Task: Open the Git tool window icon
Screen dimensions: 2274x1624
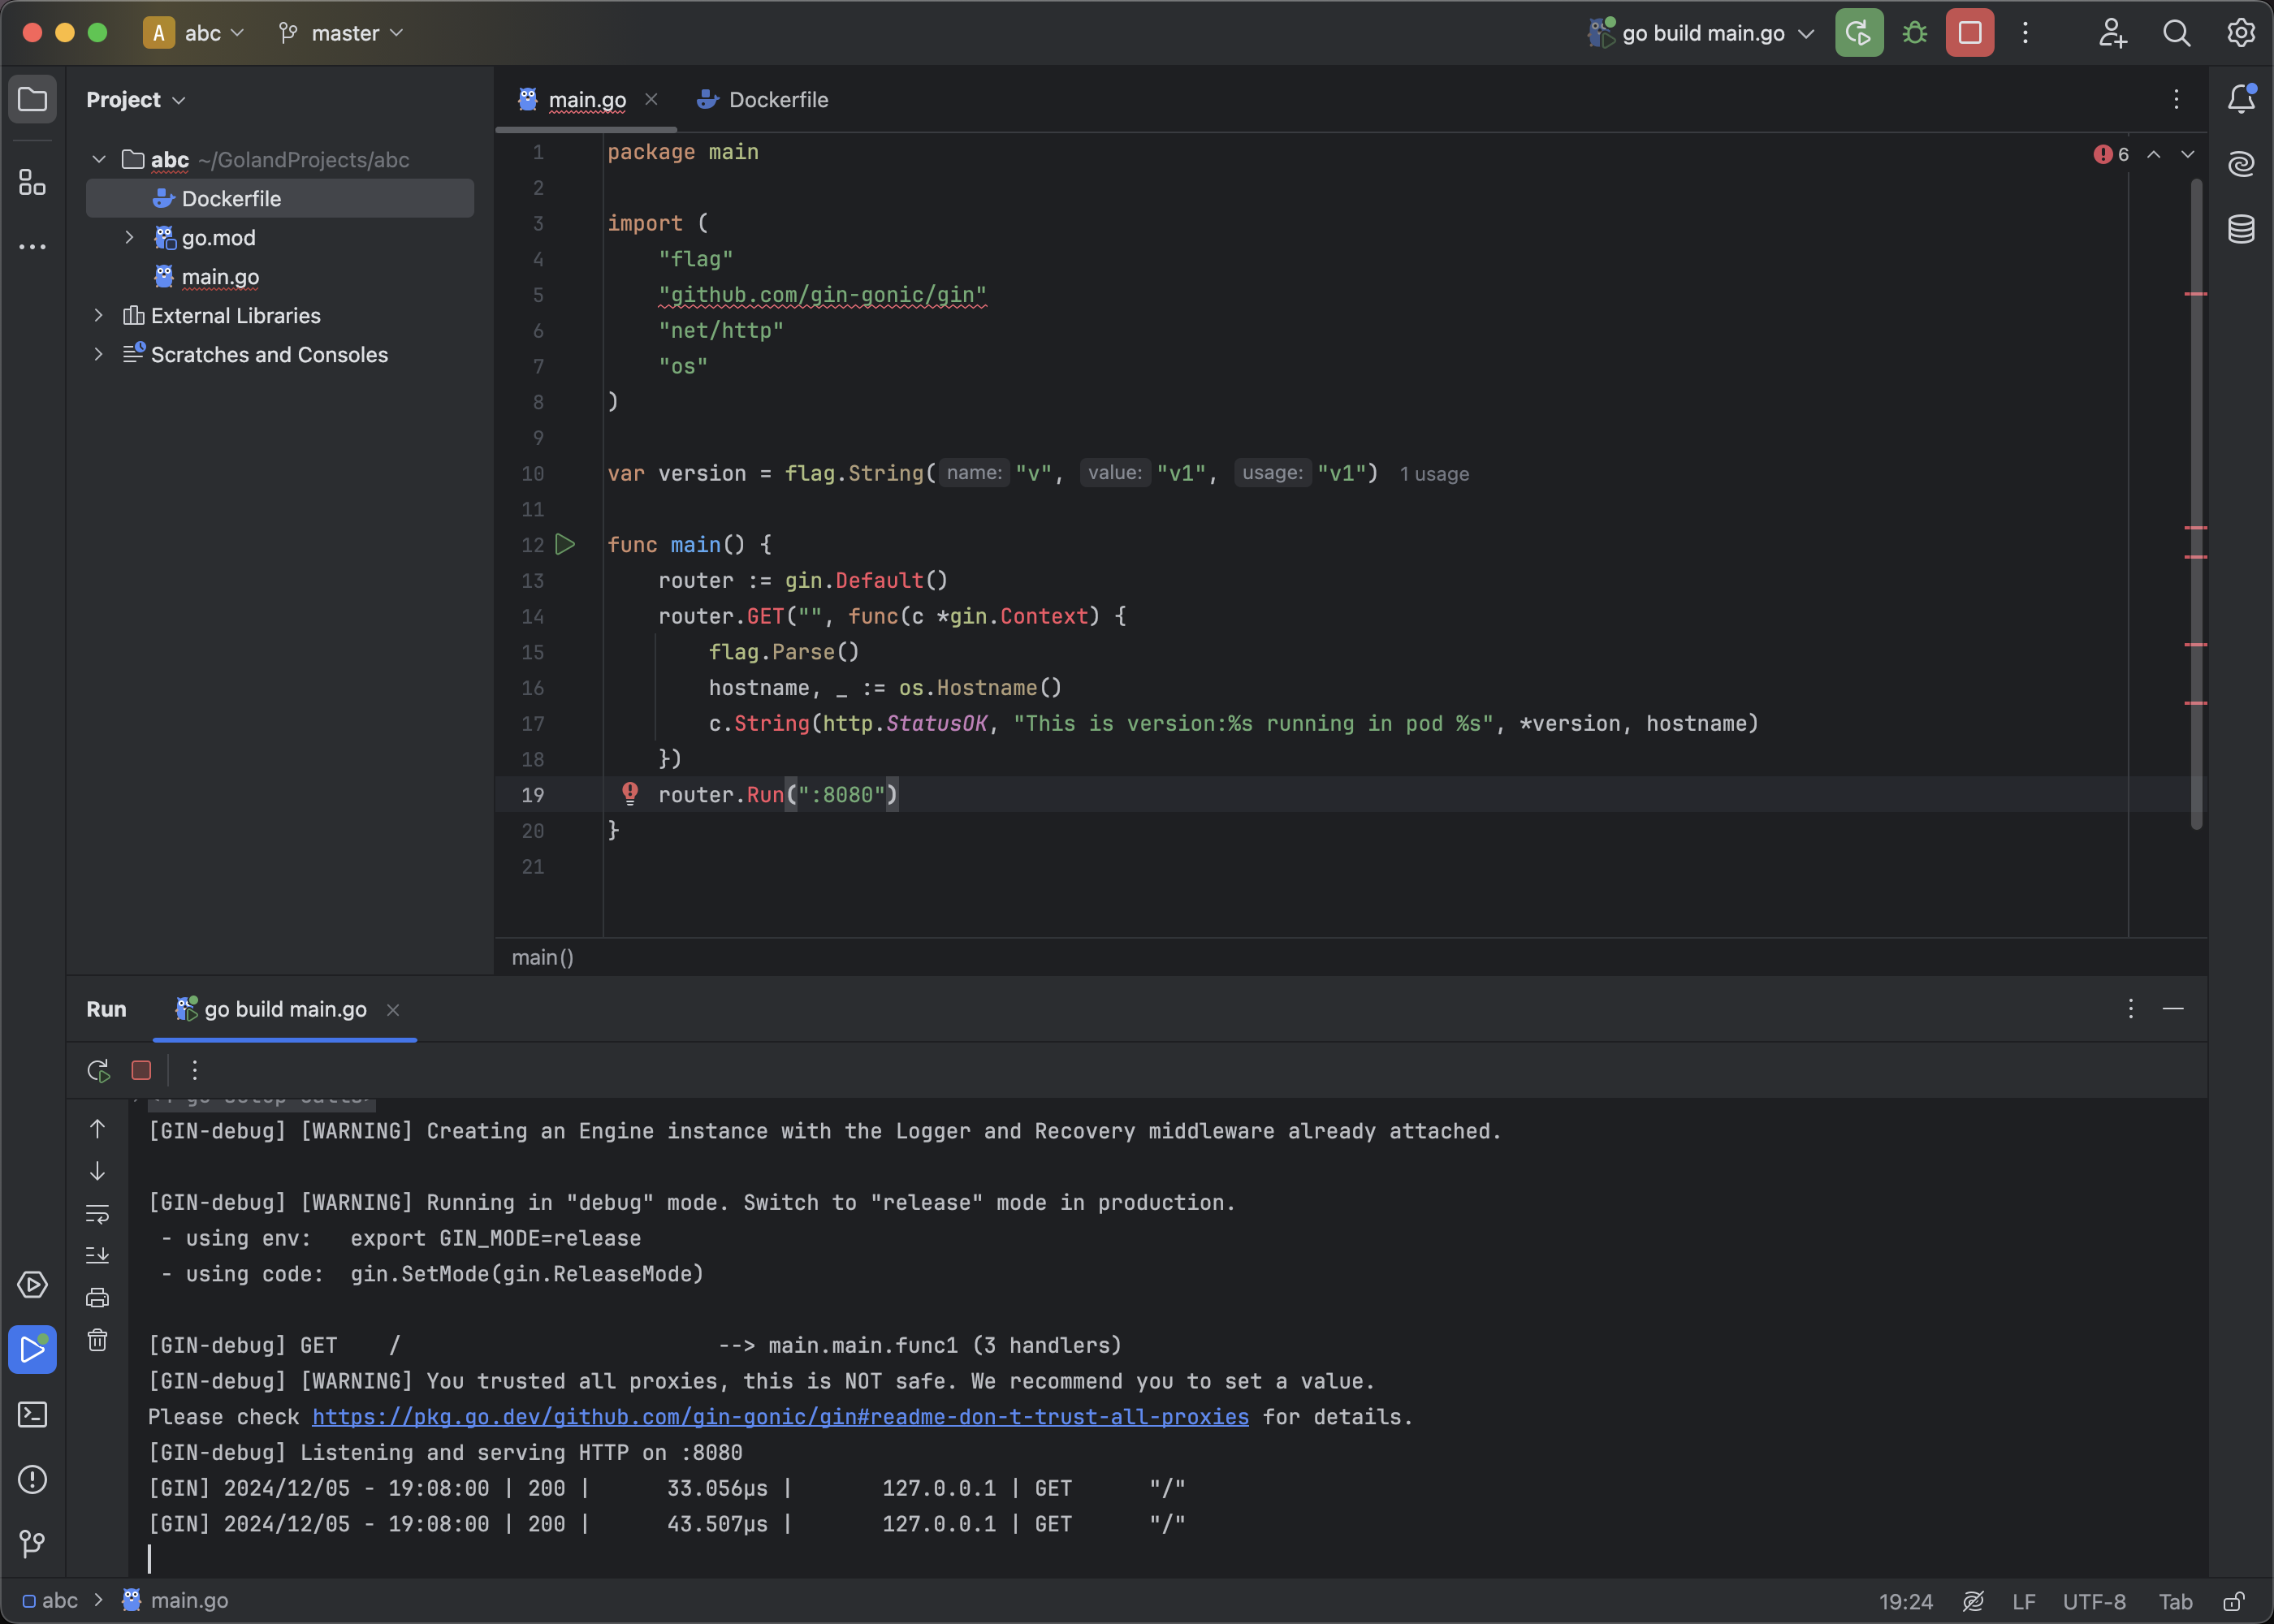Action: [x=32, y=1544]
